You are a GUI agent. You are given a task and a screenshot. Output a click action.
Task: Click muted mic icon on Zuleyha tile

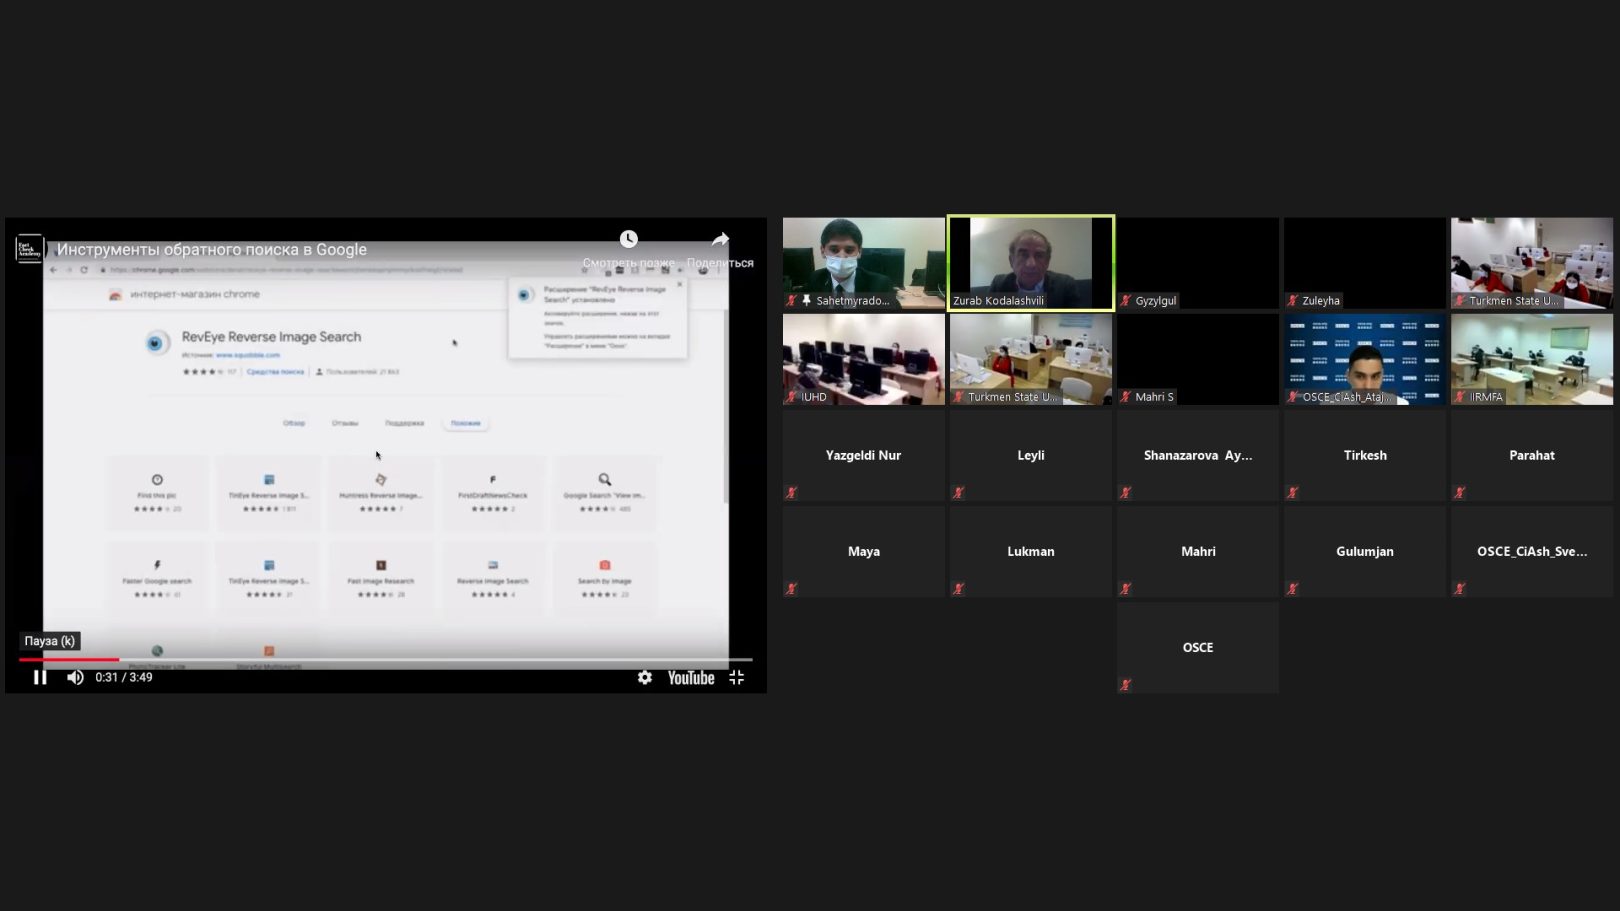coord(1293,300)
